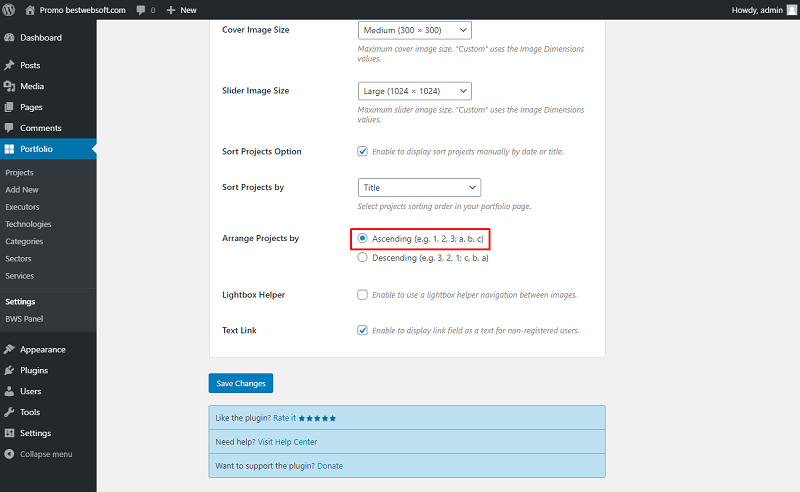This screenshot has width=800, height=492.
Task: Select the Descending radio button
Action: click(x=362, y=257)
